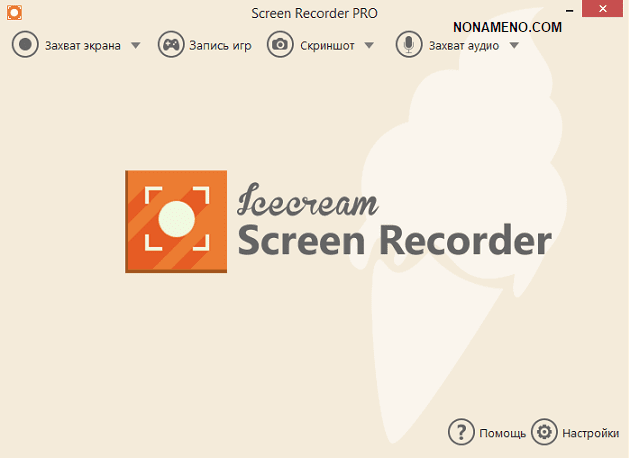629x458 pixels.
Task: Select the Захват экрана text label
Action: 84,45
